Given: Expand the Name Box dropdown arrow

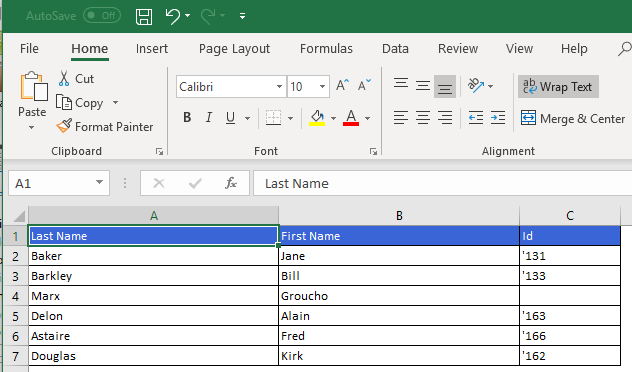Looking at the screenshot, I should pyautogui.click(x=99, y=183).
